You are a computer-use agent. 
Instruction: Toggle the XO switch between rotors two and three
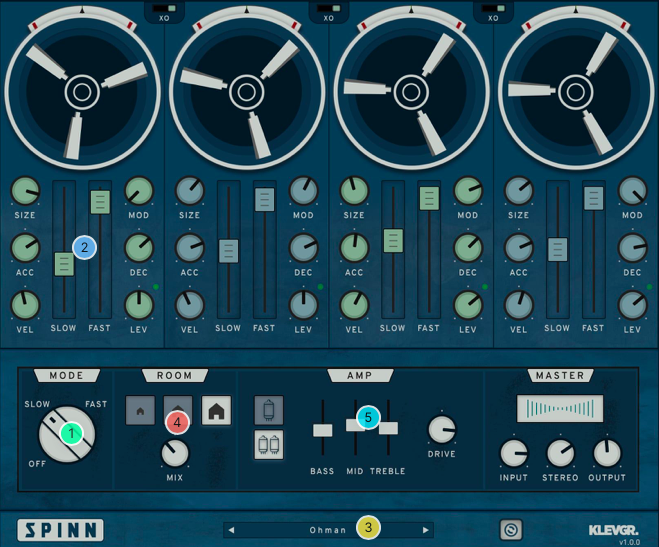click(x=329, y=8)
